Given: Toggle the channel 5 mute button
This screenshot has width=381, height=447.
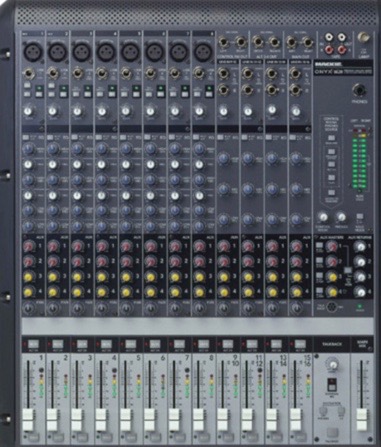Looking at the screenshot, I should click(131, 344).
